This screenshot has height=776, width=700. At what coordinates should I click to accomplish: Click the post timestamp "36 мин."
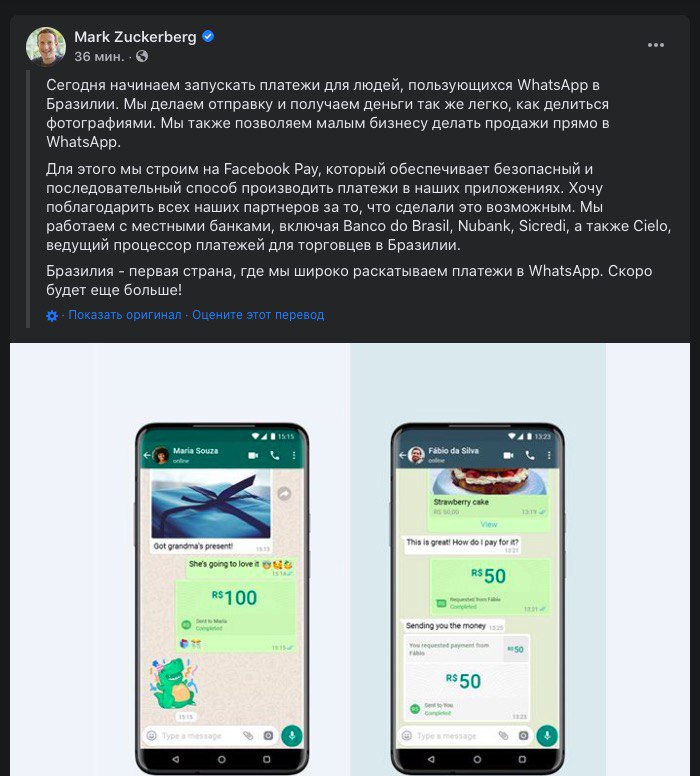point(99,56)
